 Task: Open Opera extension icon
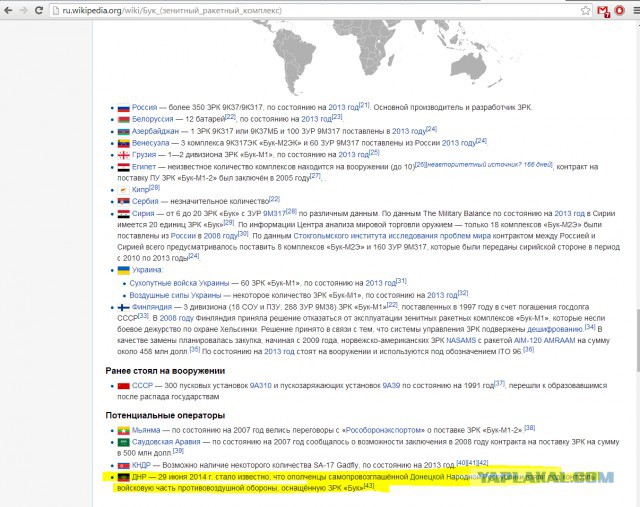tap(620, 11)
